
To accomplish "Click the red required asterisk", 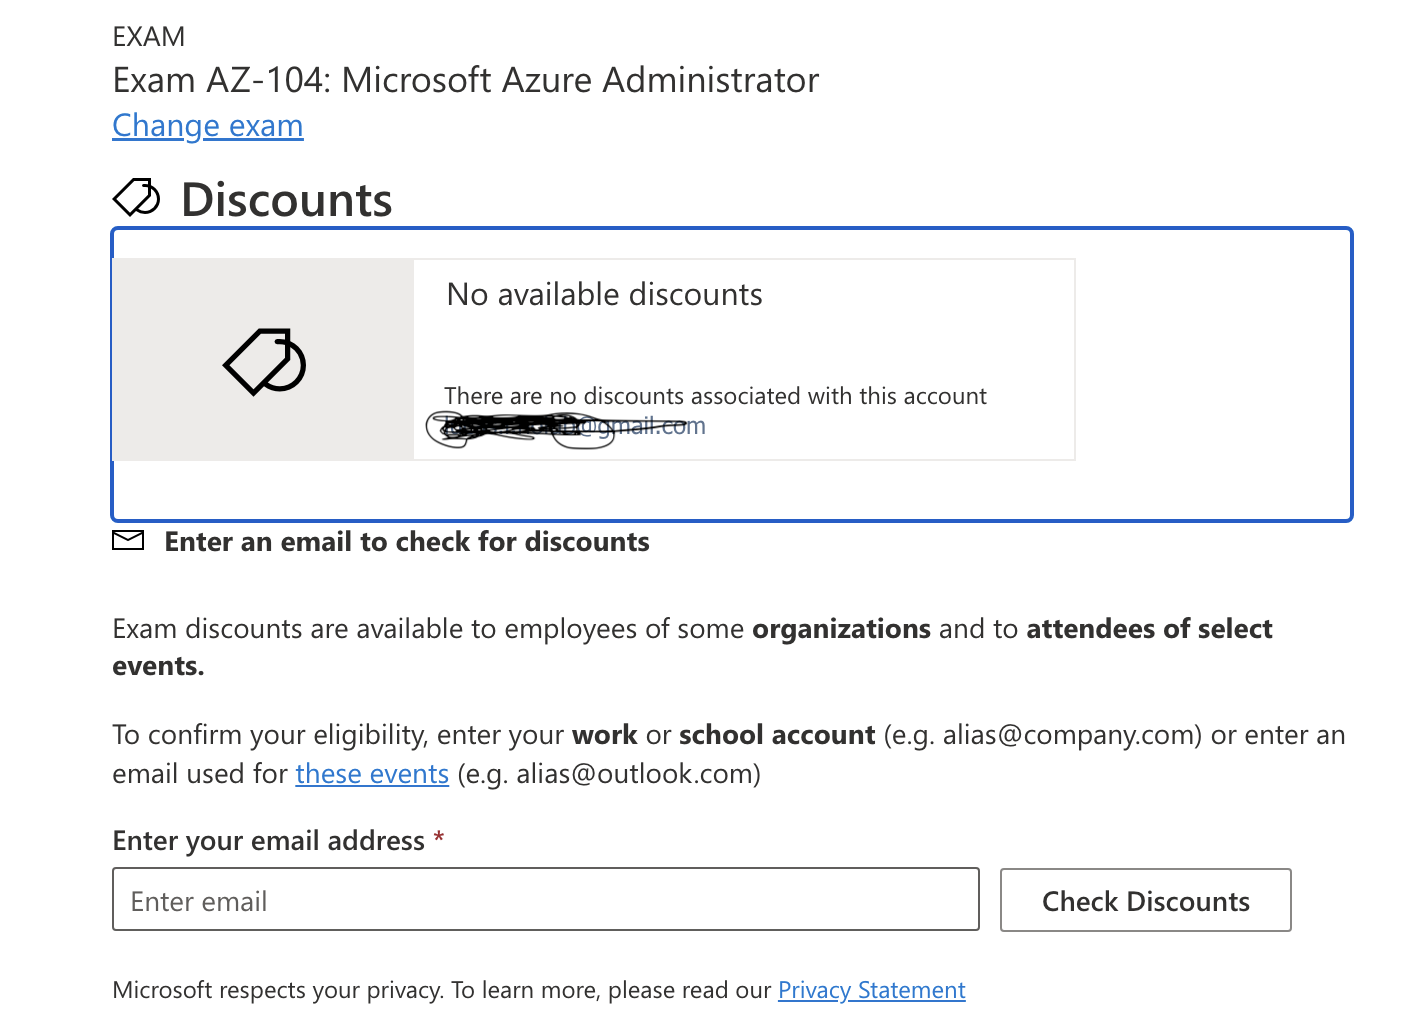I will (x=438, y=839).
